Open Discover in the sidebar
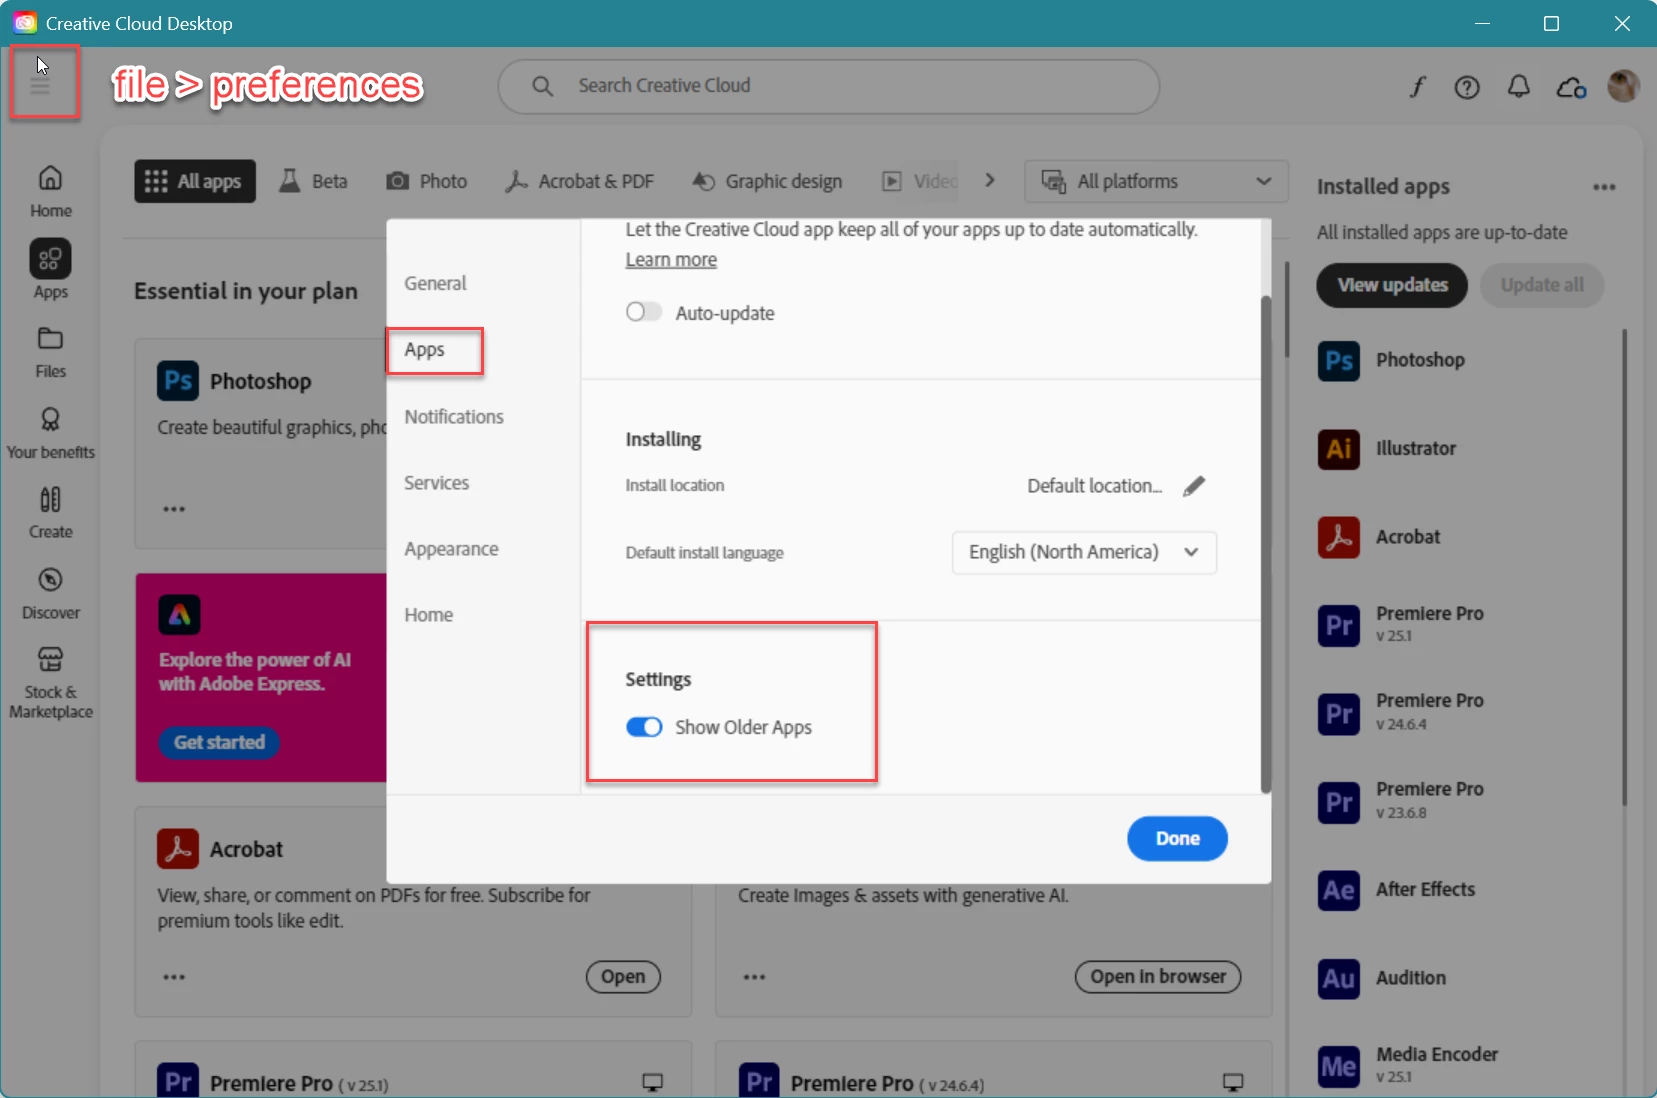The width and height of the screenshot is (1657, 1098). pos(50,593)
